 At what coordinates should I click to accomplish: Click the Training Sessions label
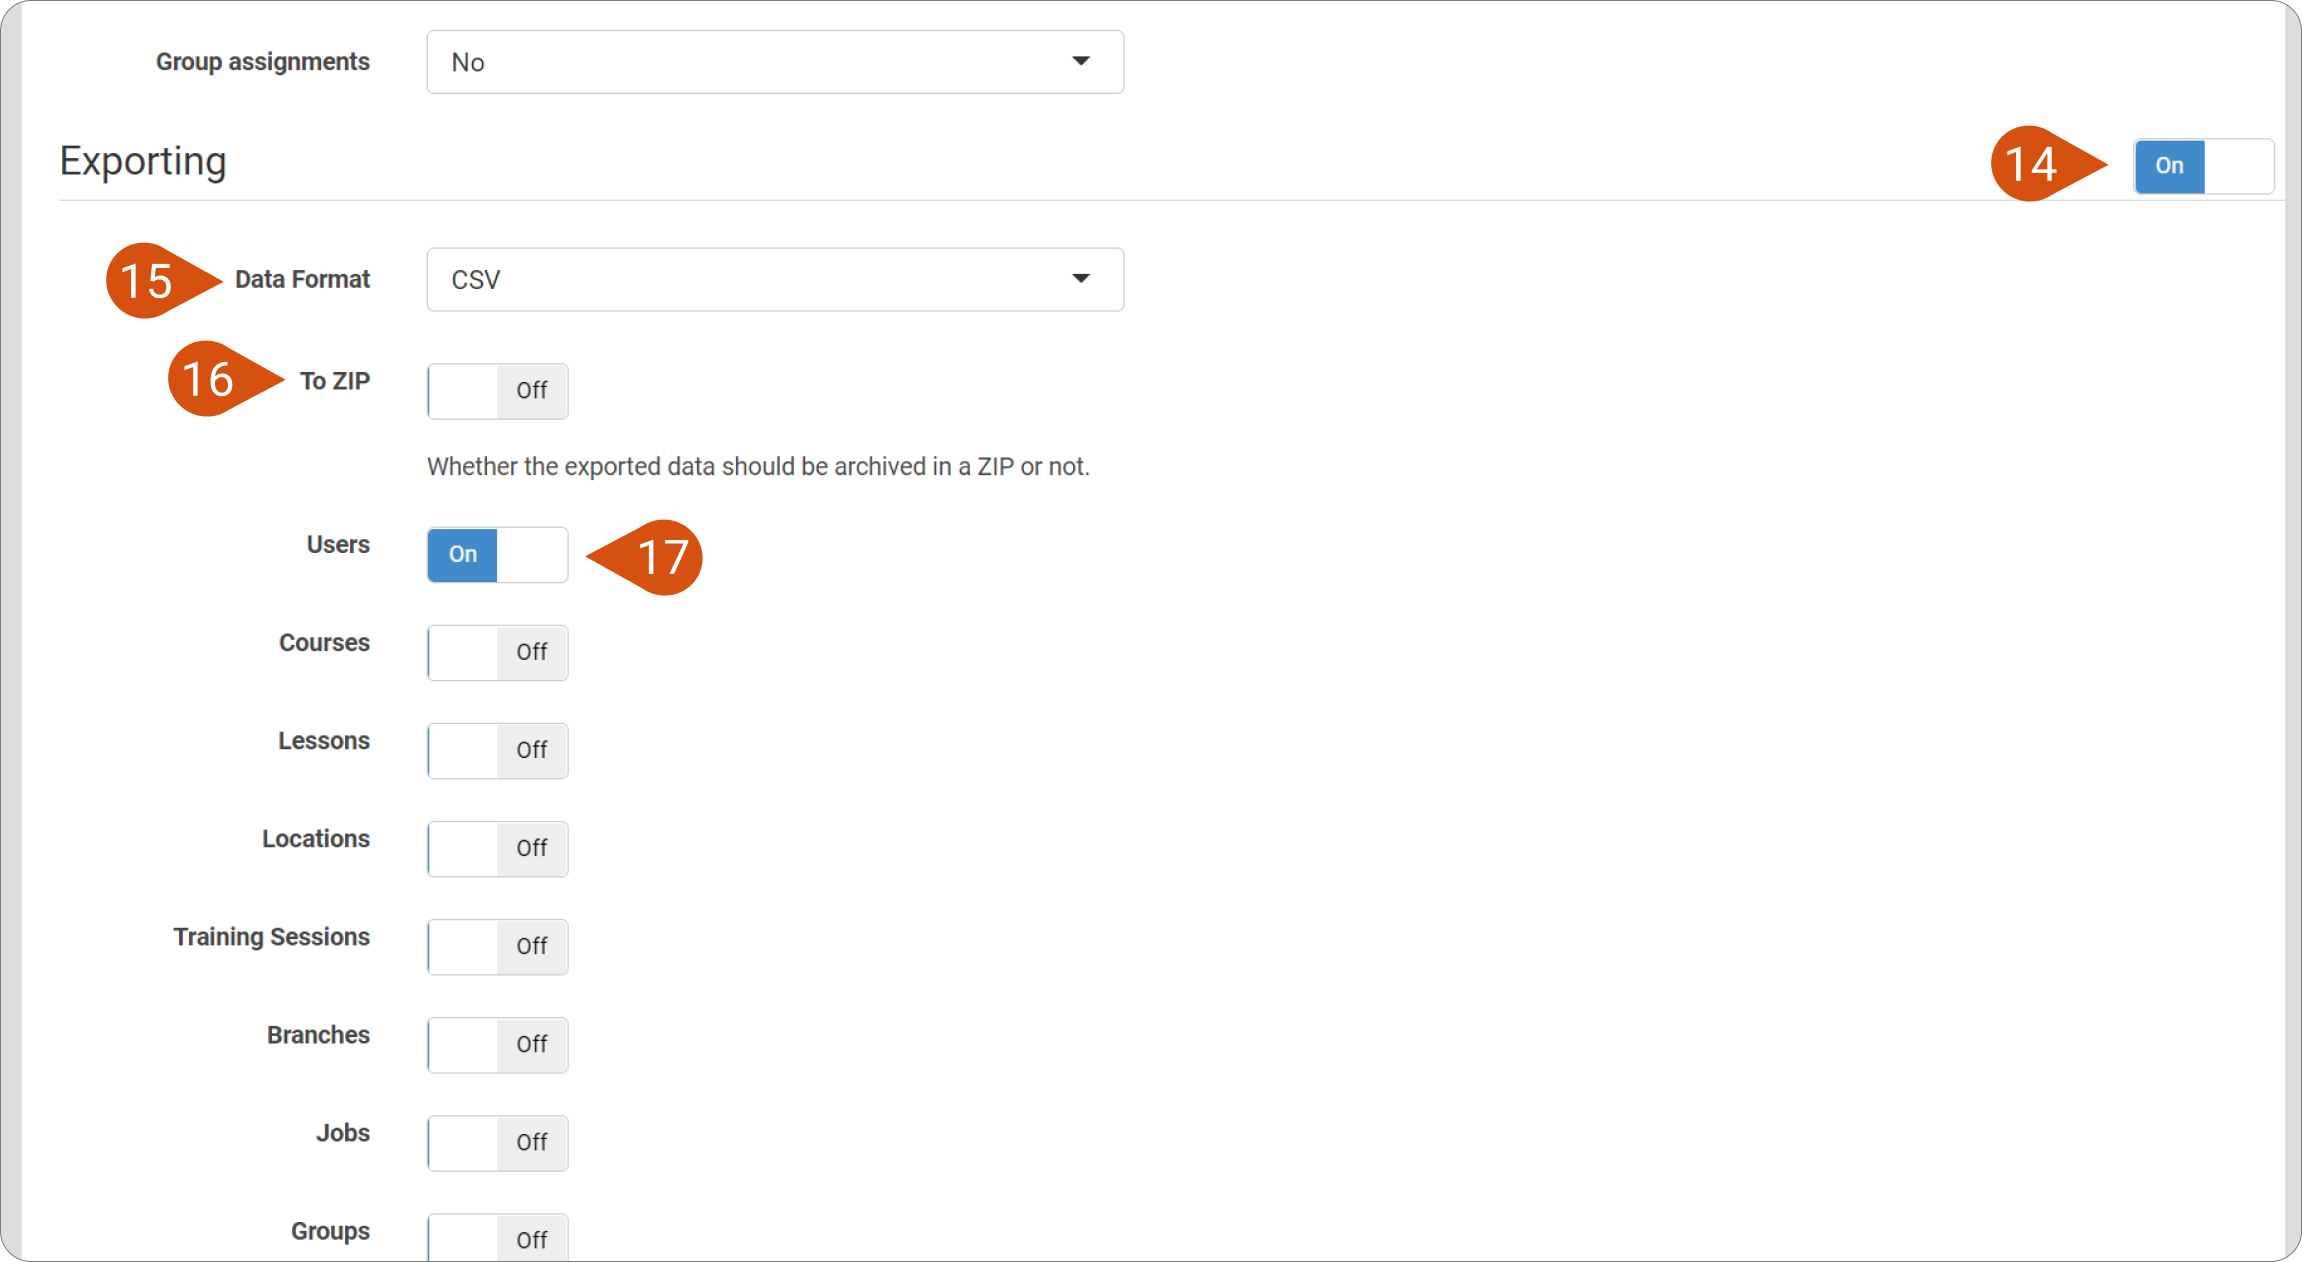tap(272, 937)
